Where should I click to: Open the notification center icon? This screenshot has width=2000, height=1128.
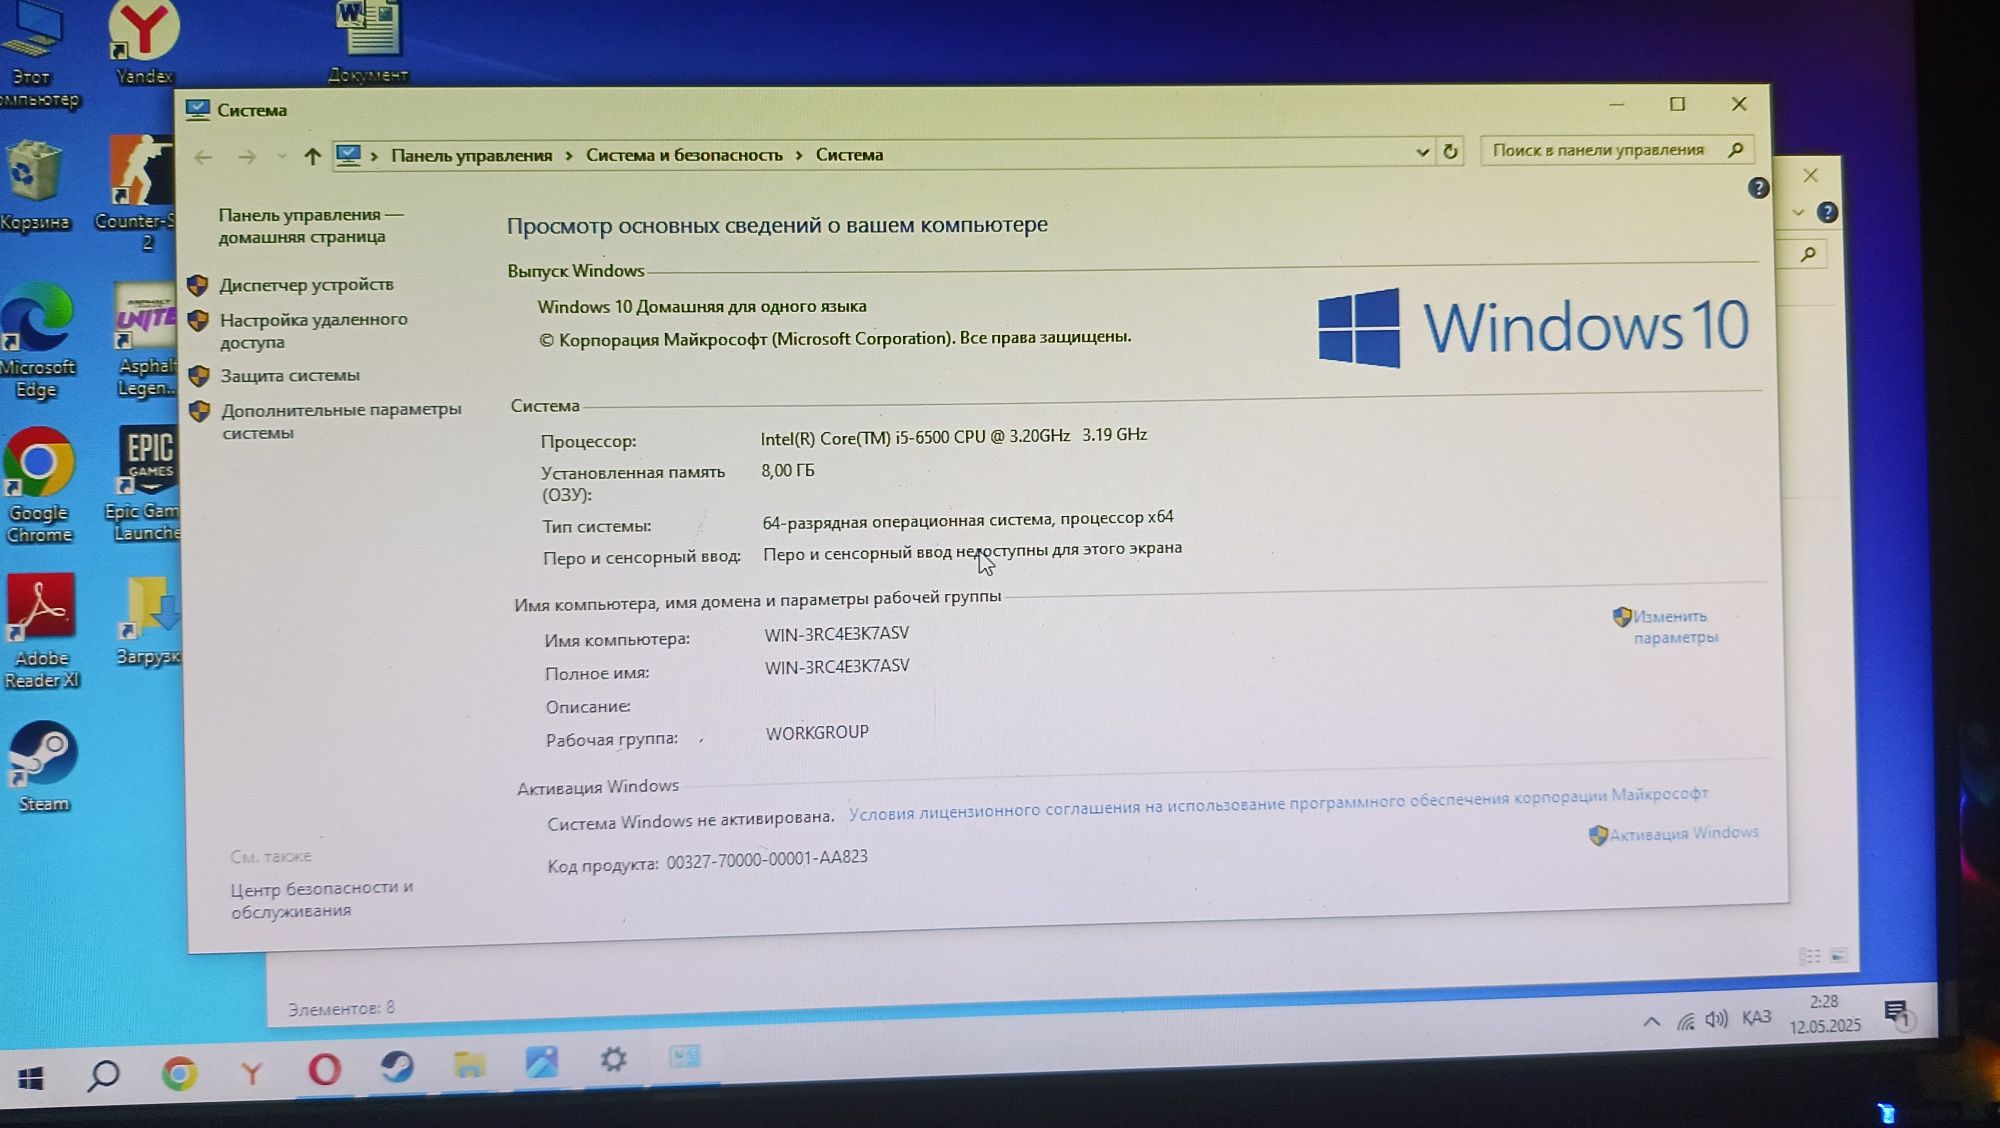coord(1897,1014)
